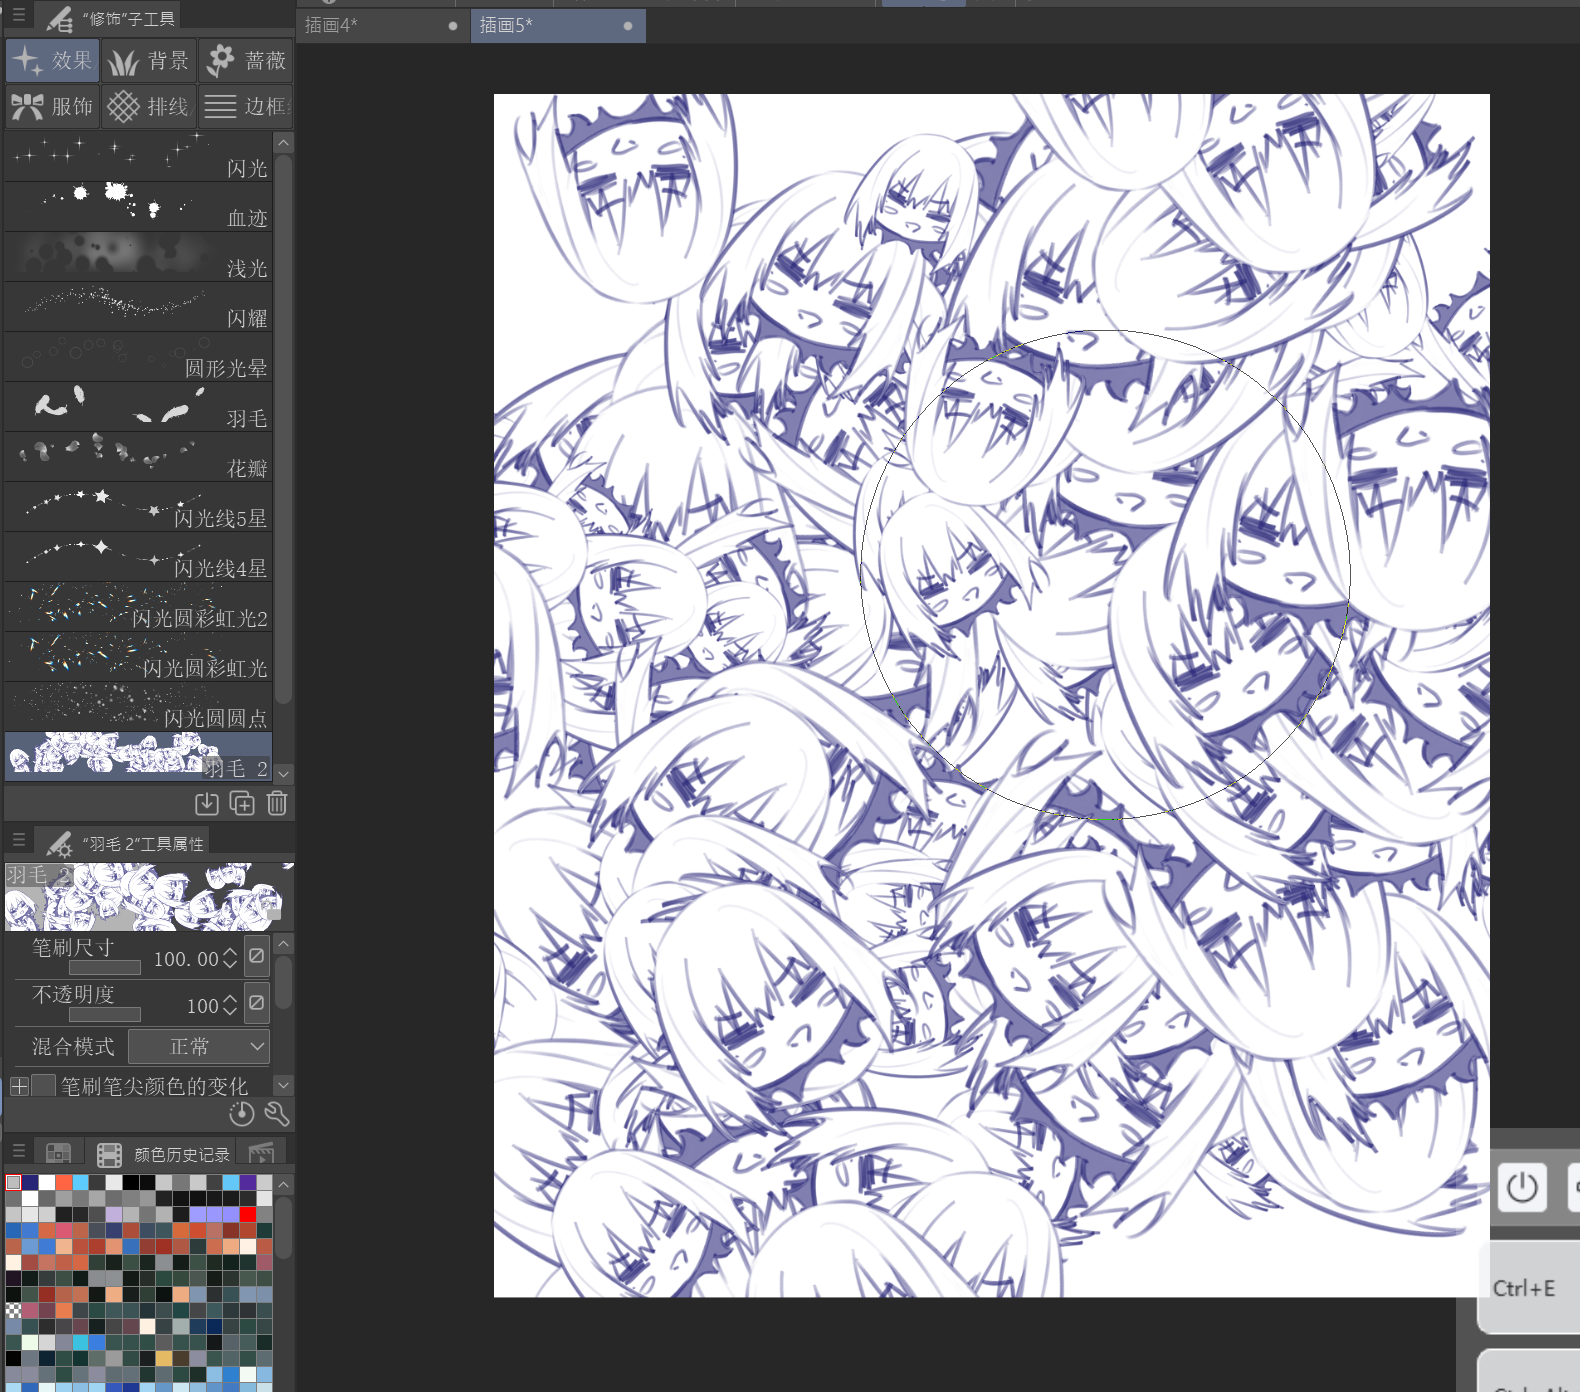The height and width of the screenshot is (1392, 1580).
Task: Click the delete sub tool trash icon
Action: [x=277, y=803]
